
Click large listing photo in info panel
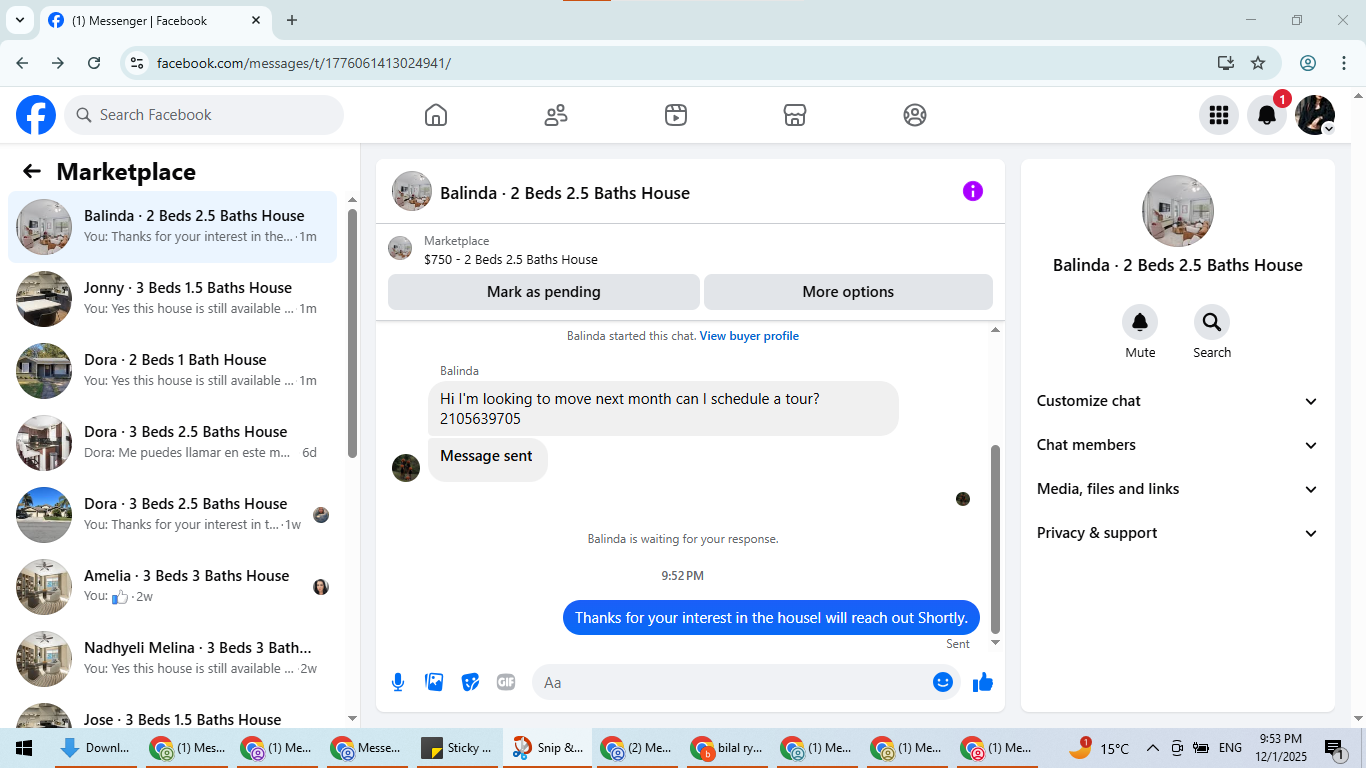[1178, 211]
